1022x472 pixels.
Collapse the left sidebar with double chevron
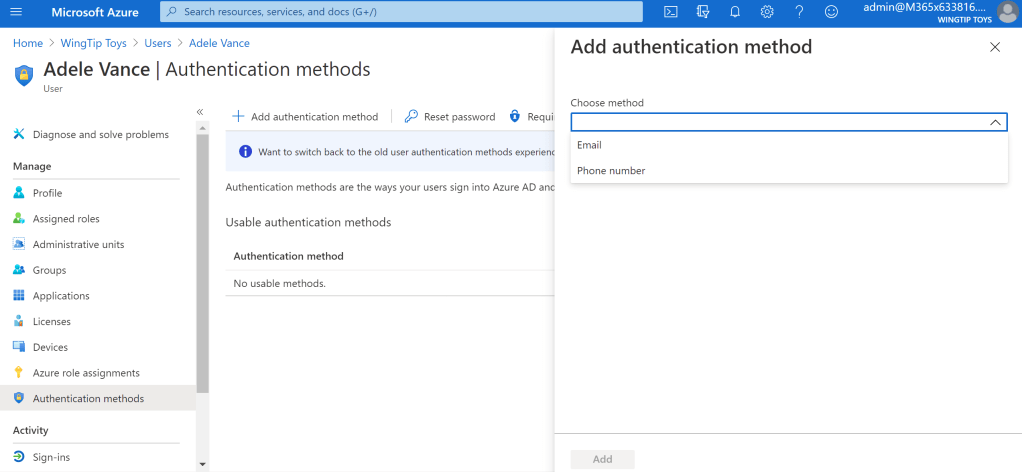(x=199, y=112)
